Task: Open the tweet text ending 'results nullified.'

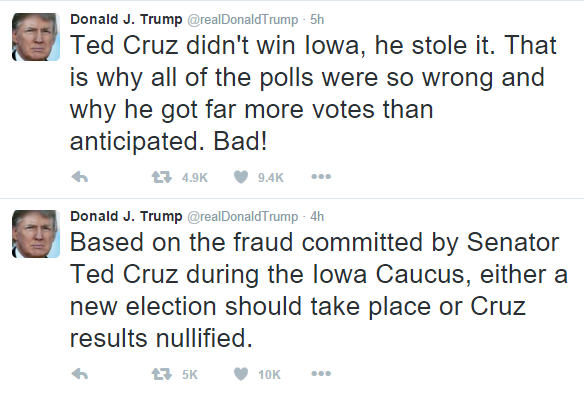Action: tap(318, 290)
